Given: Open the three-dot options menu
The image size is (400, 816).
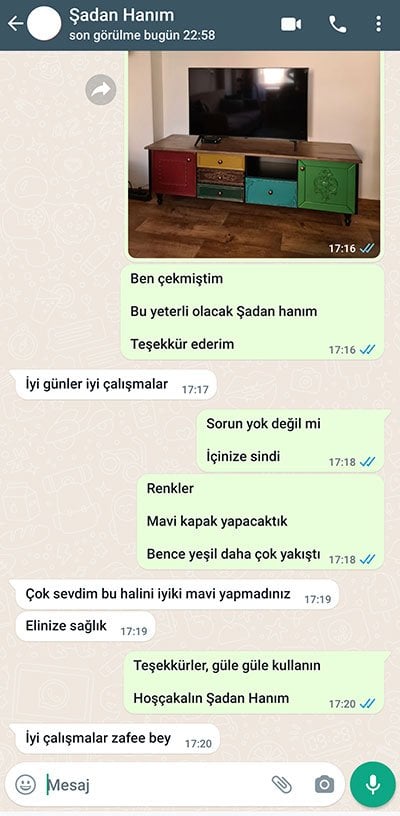Looking at the screenshot, I should (378, 24).
